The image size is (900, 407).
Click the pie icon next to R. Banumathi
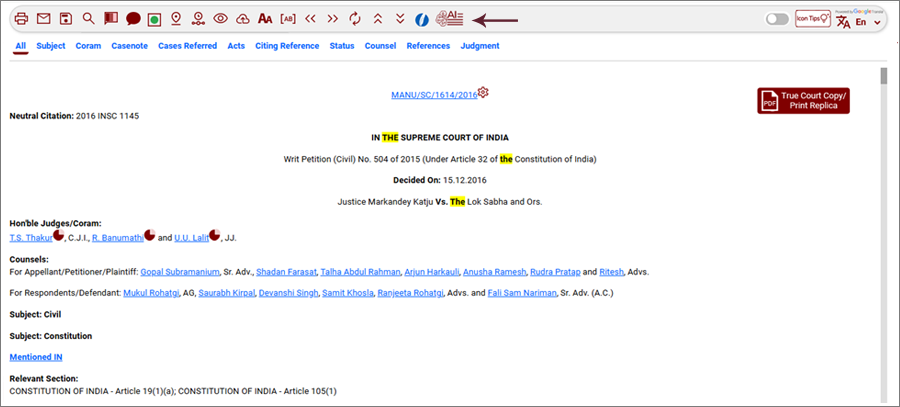150,234
